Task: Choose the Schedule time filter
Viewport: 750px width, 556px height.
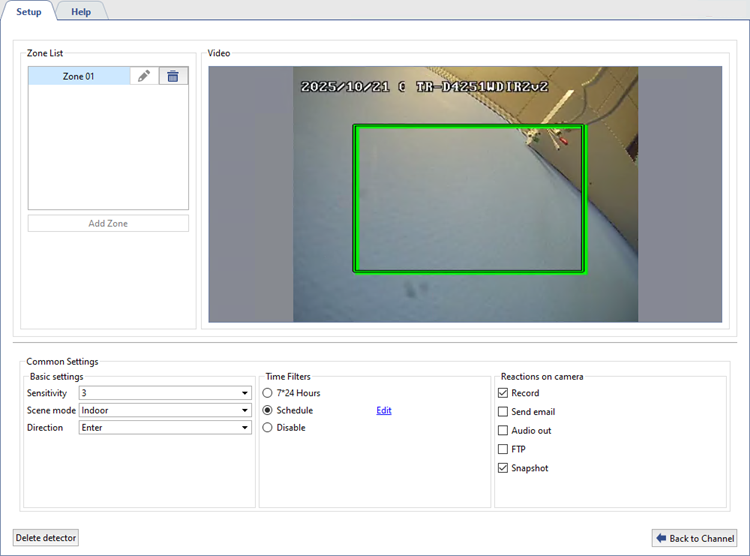Action: pos(267,410)
